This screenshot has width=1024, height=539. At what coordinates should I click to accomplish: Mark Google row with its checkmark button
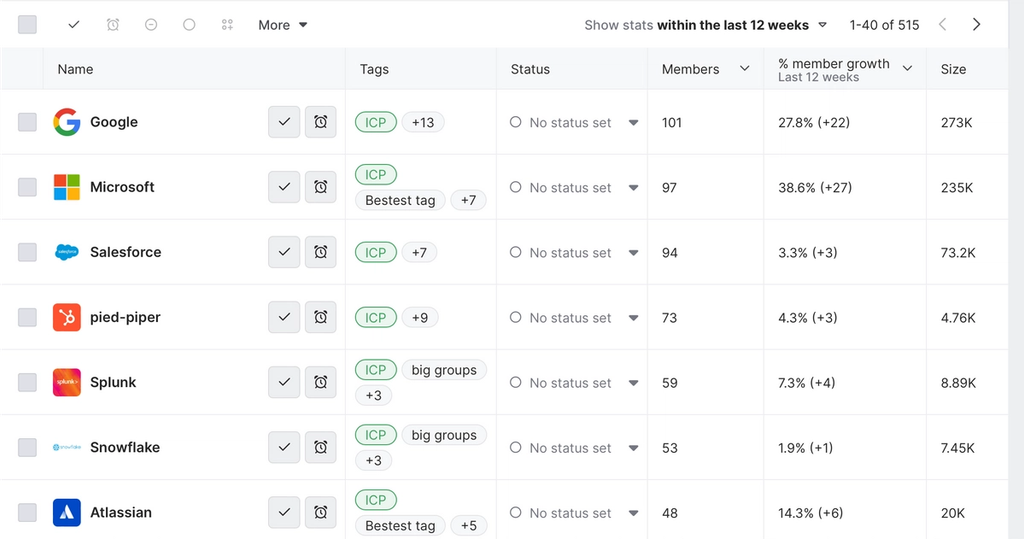pyautogui.click(x=284, y=122)
